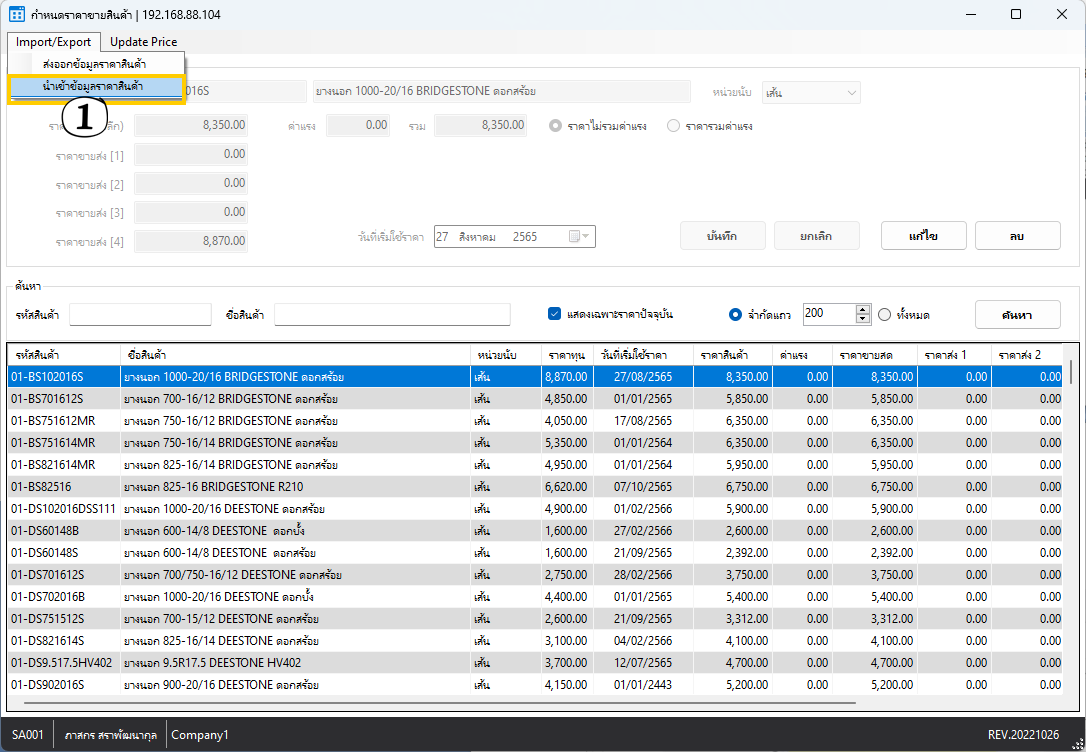1086x752 pixels.
Task: Expand the หน่วยนับ unit dropdown
Action: [x=851, y=93]
